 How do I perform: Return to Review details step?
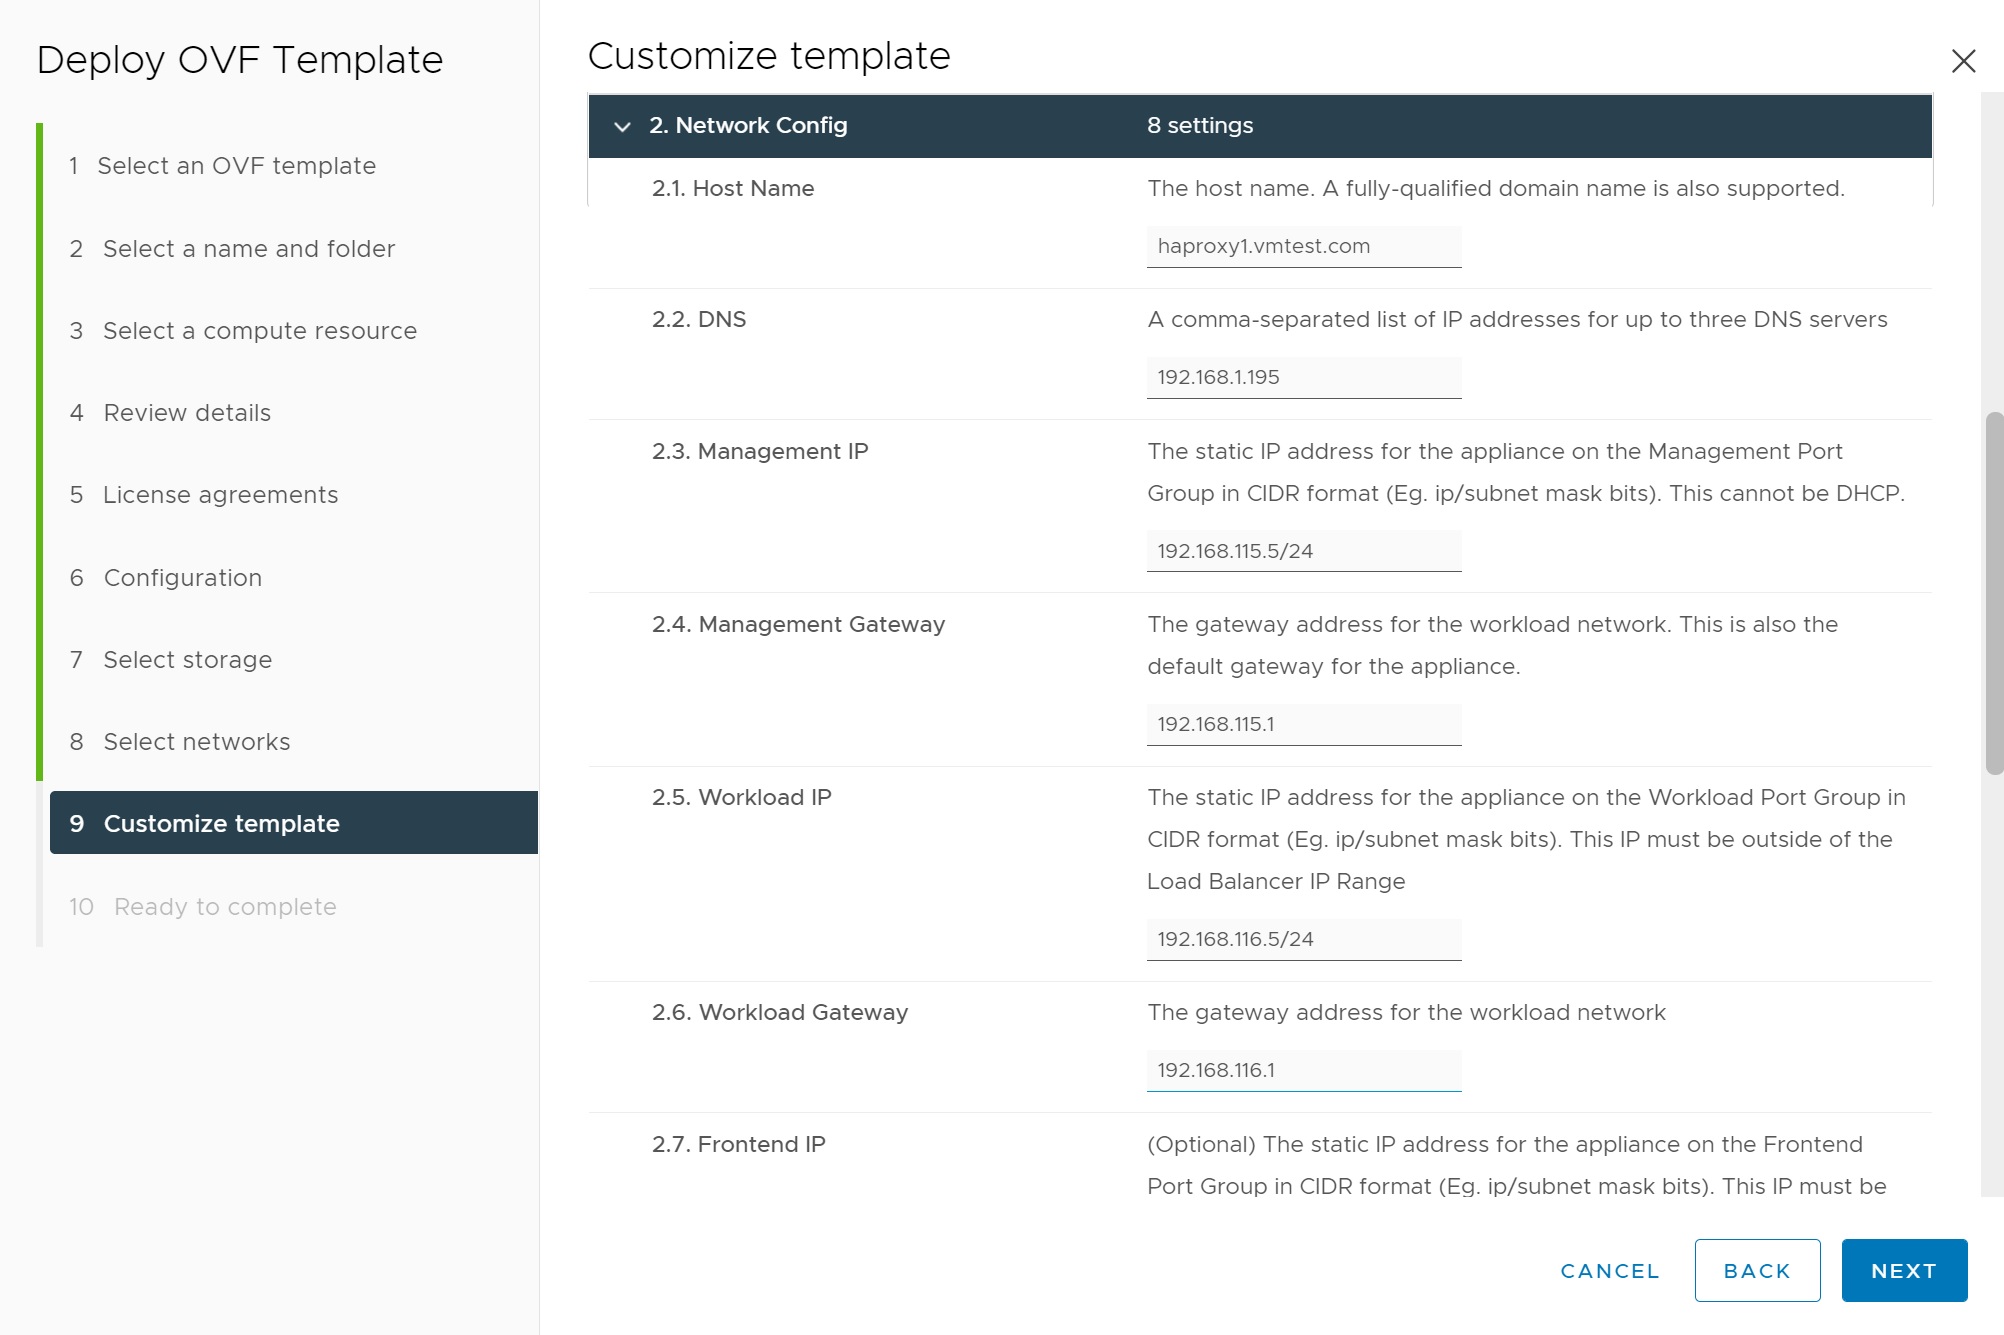point(187,413)
